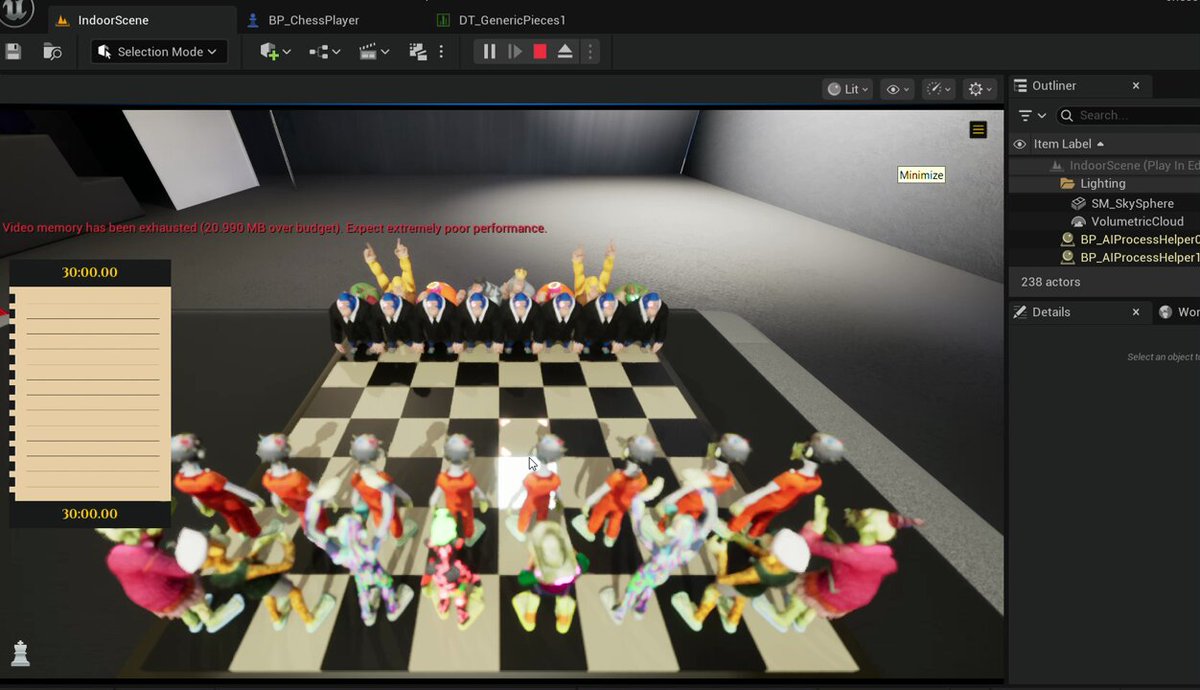Open the Selection Mode dropdown
This screenshot has width=1200, height=690.
click(159, 51)
